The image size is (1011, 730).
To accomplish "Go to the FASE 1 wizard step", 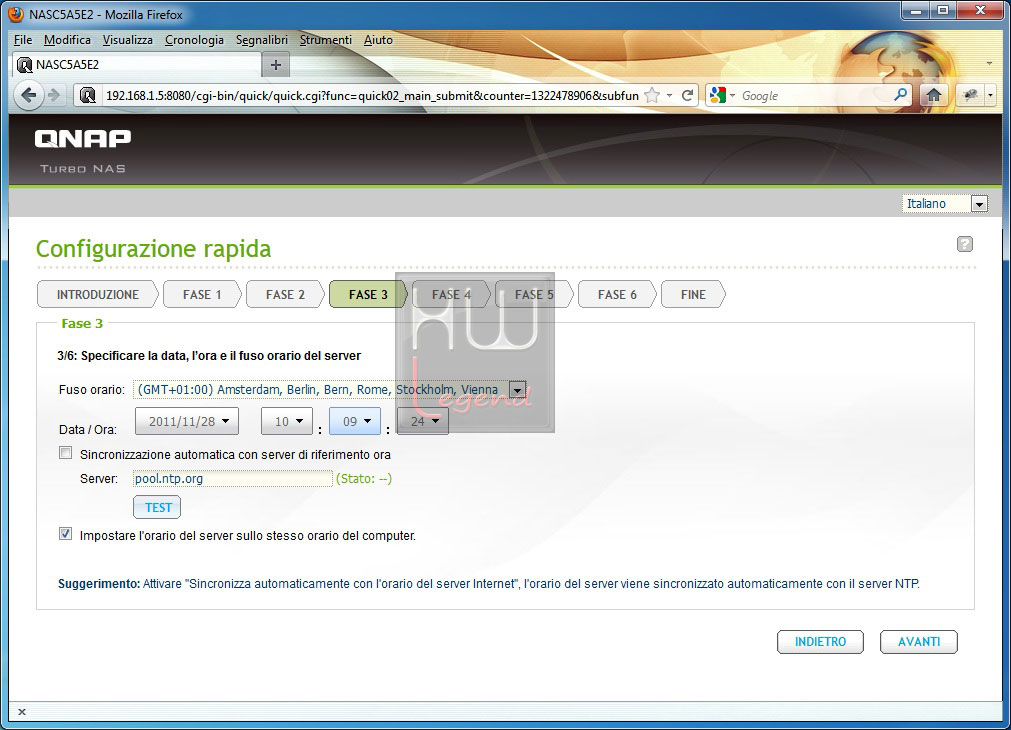I will 202,295.
